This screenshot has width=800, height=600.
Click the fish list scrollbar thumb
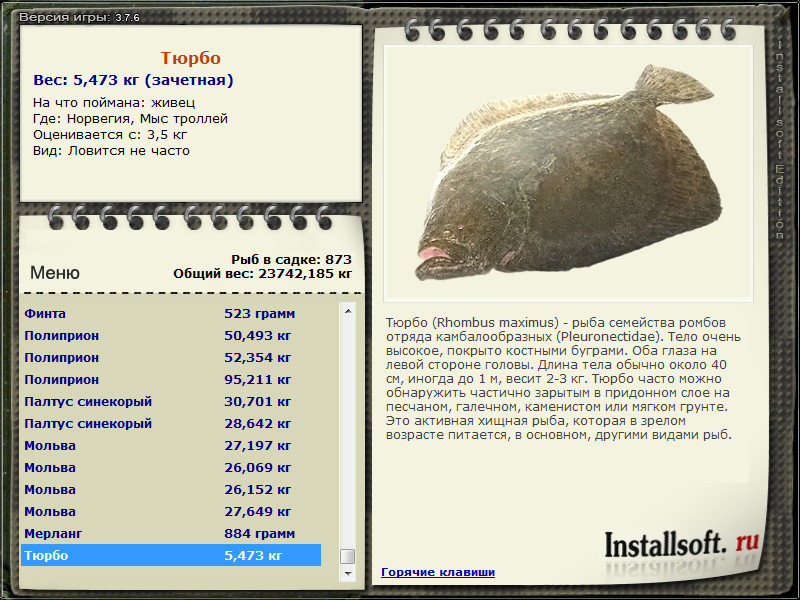tap(348, 556)
